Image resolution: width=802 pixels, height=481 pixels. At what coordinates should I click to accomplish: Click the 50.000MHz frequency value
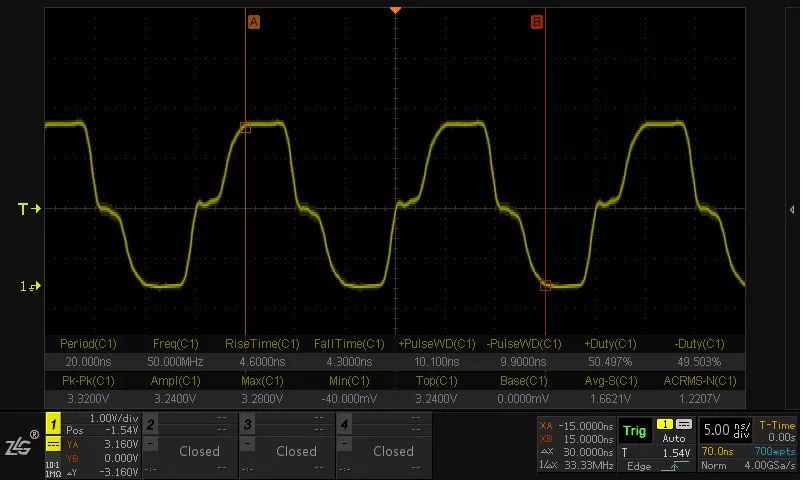tap(175, 362)
